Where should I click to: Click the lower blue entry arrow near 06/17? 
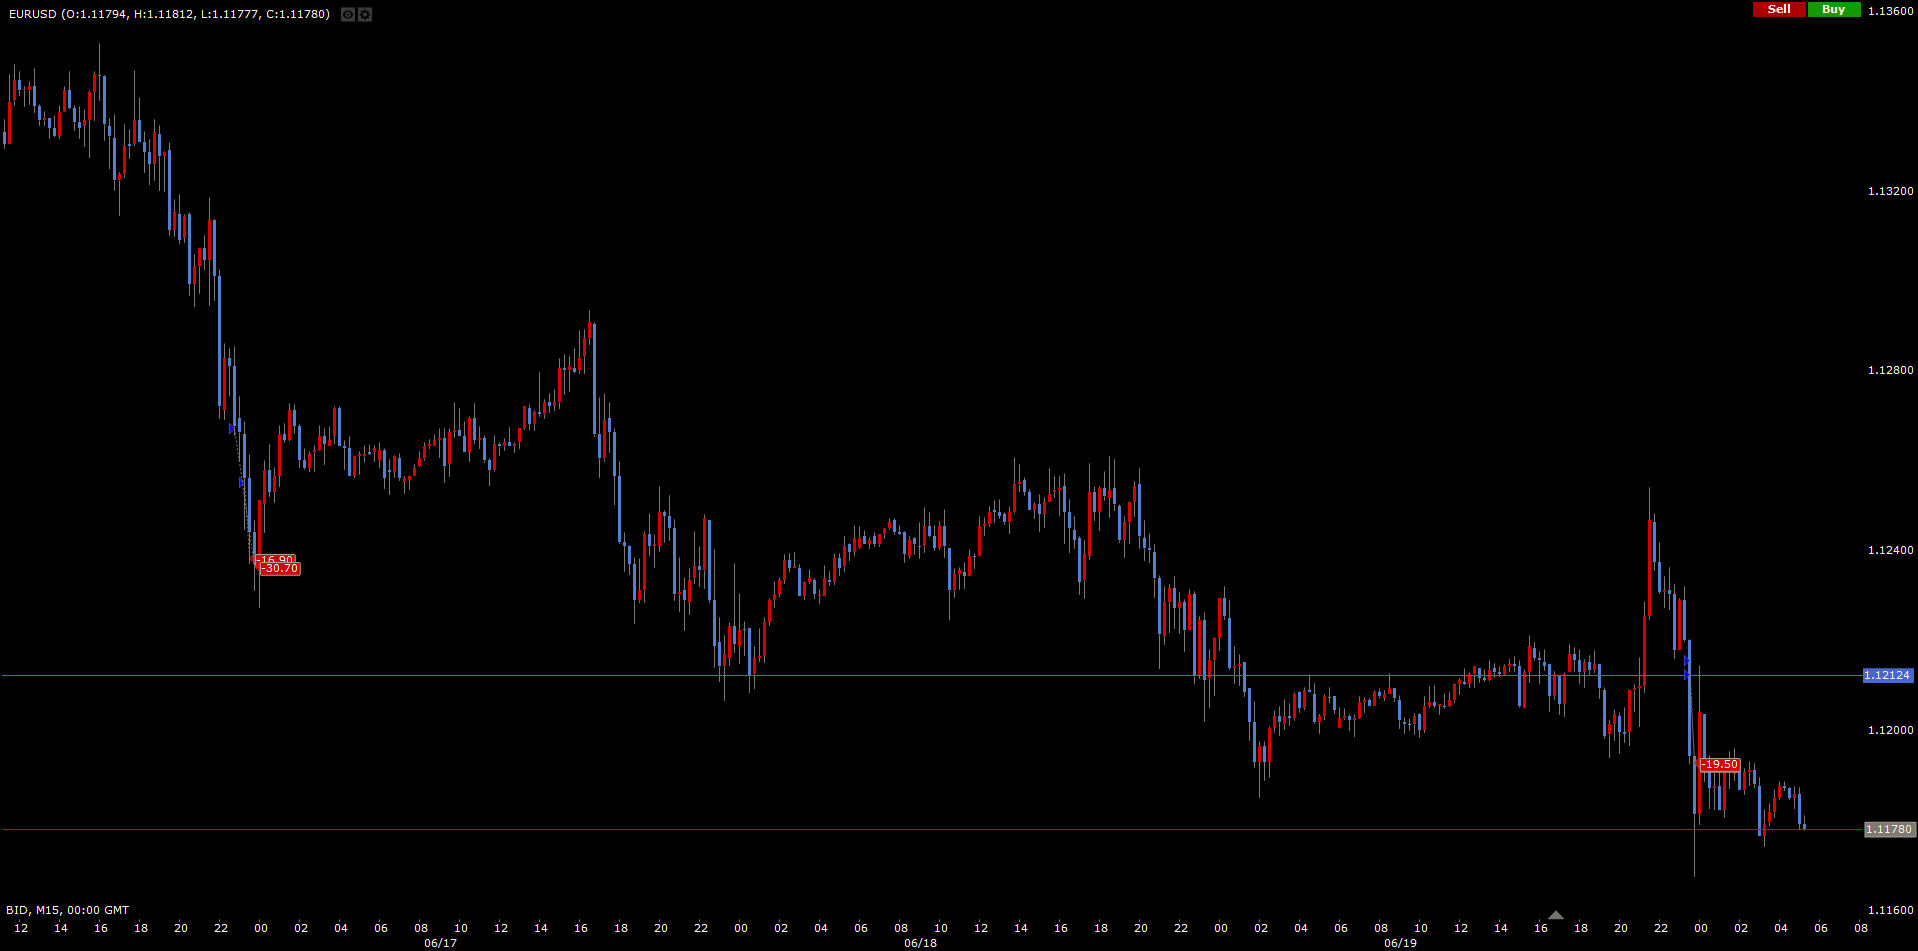pos(242,483)
